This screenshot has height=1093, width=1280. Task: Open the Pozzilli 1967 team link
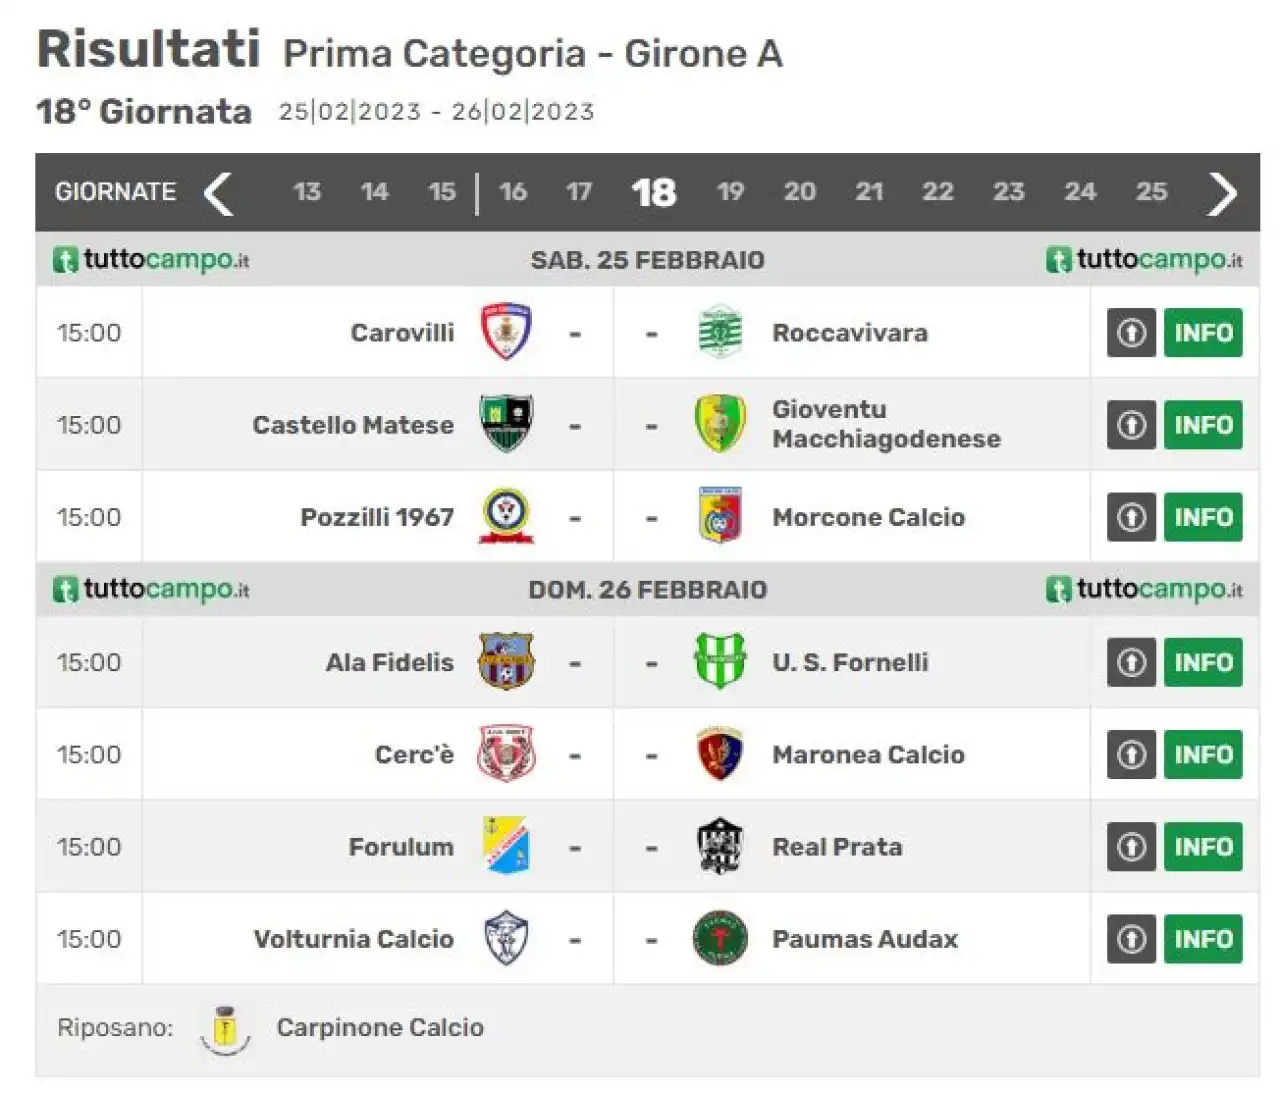pyautogui.click(x=377, y=517)
